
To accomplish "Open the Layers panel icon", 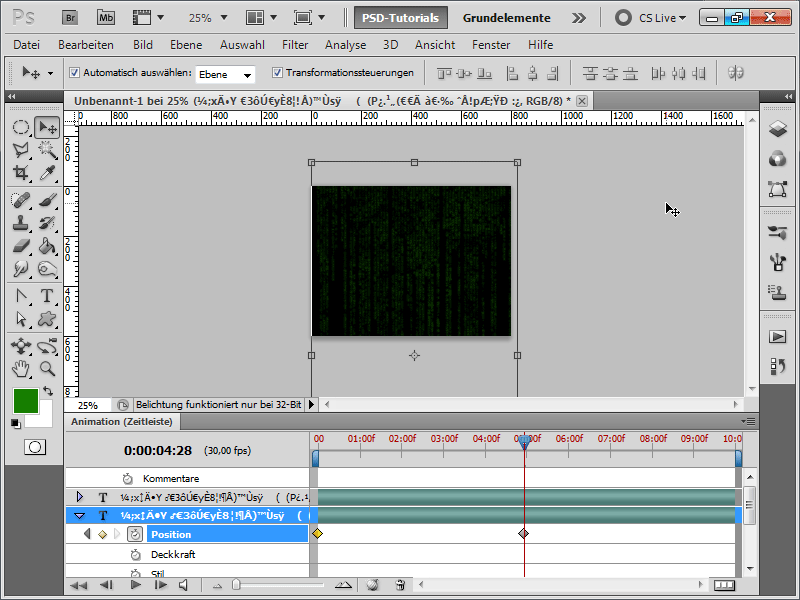I will click(778, 129).
